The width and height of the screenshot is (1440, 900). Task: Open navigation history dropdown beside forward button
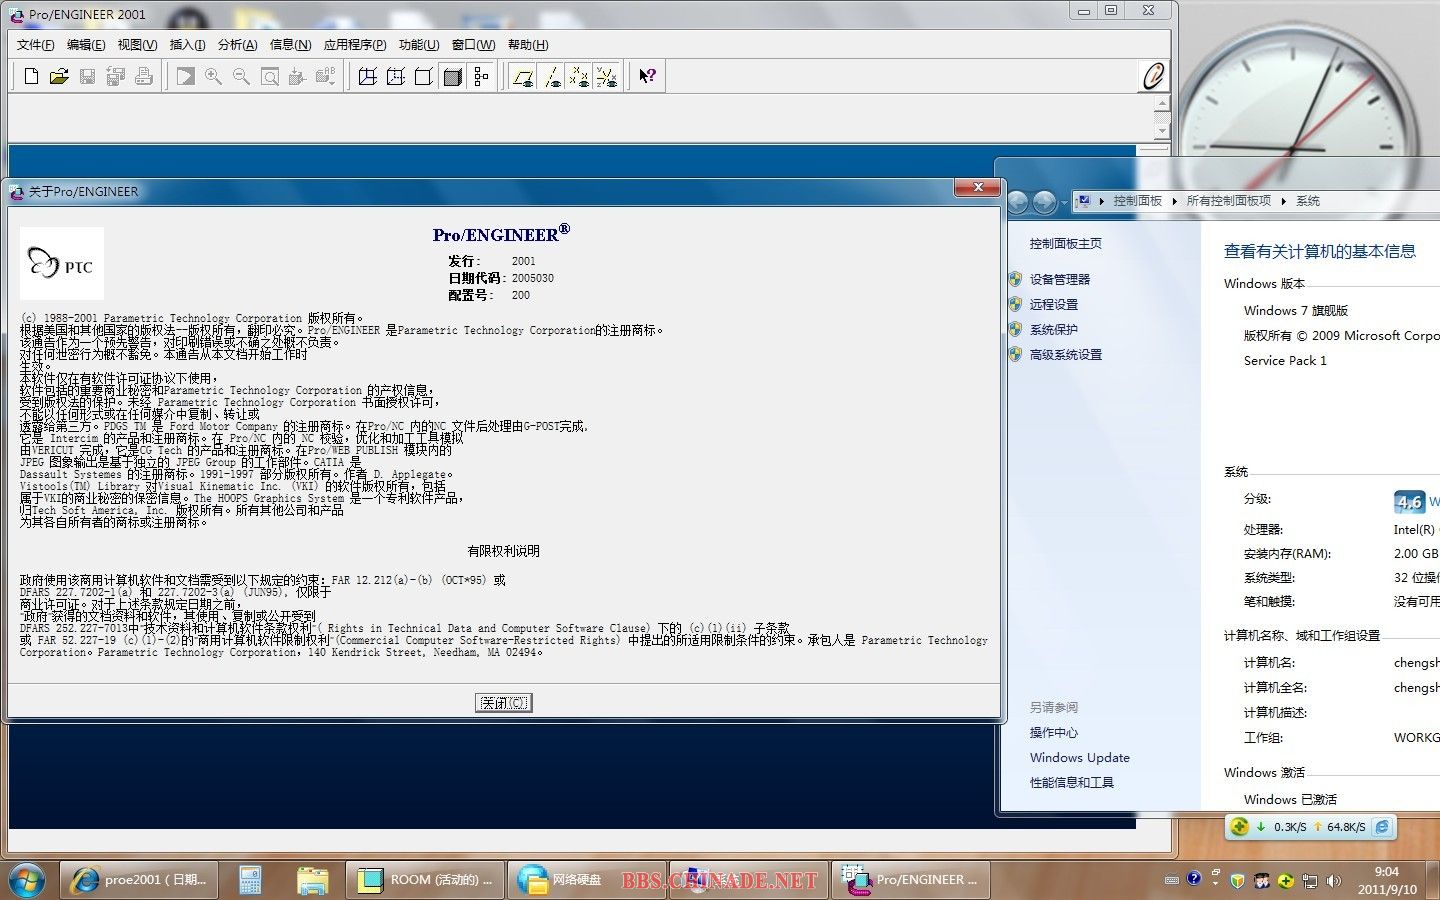[x=1064, y=202]
